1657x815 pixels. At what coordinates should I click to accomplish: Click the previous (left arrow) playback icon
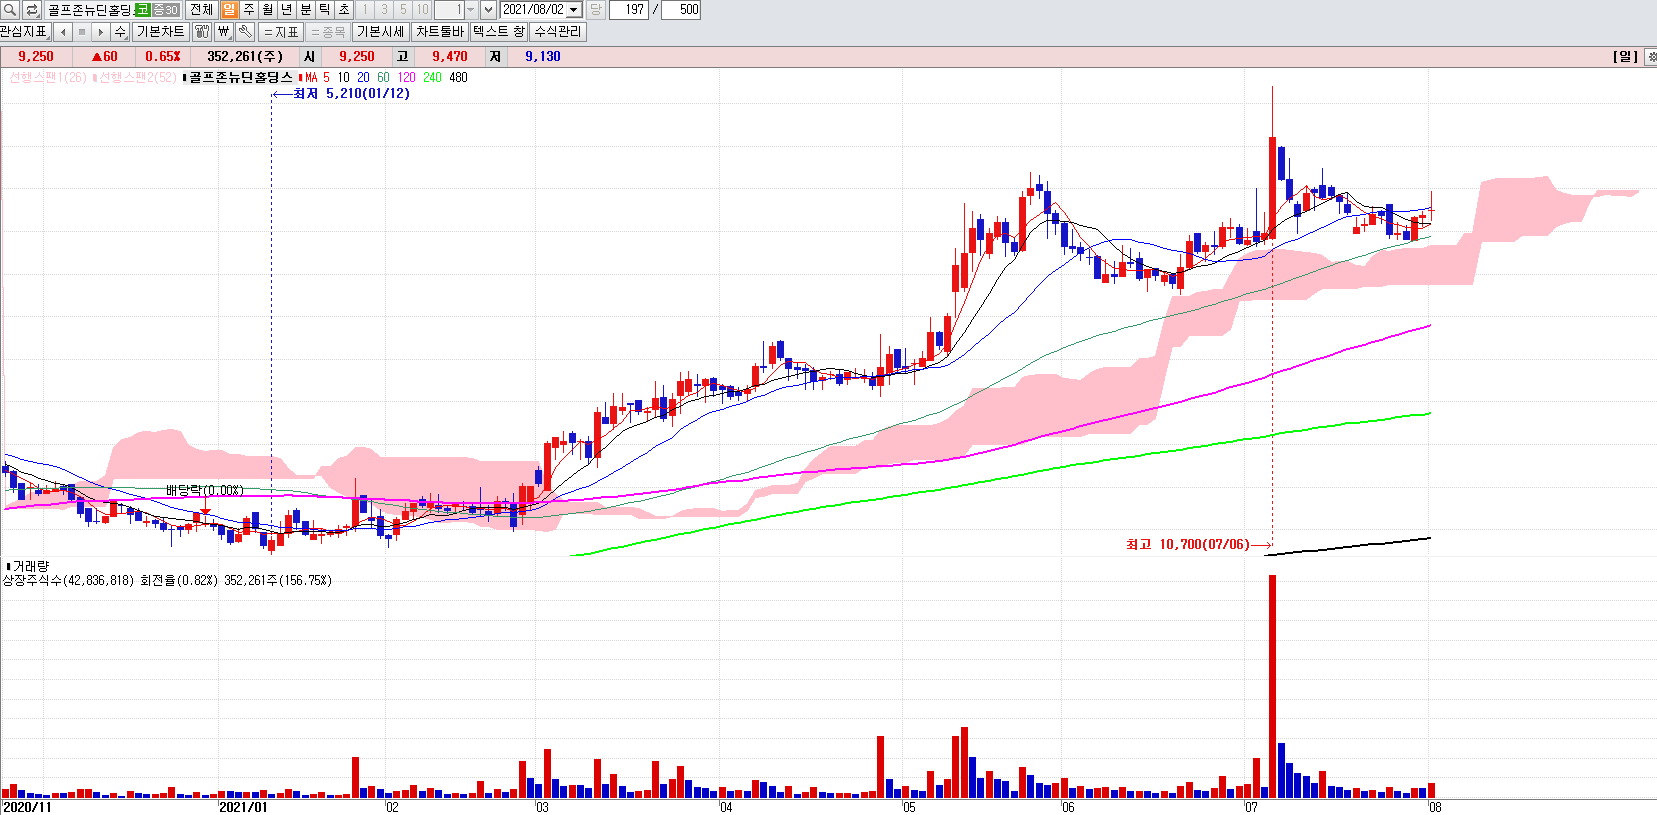63,32
